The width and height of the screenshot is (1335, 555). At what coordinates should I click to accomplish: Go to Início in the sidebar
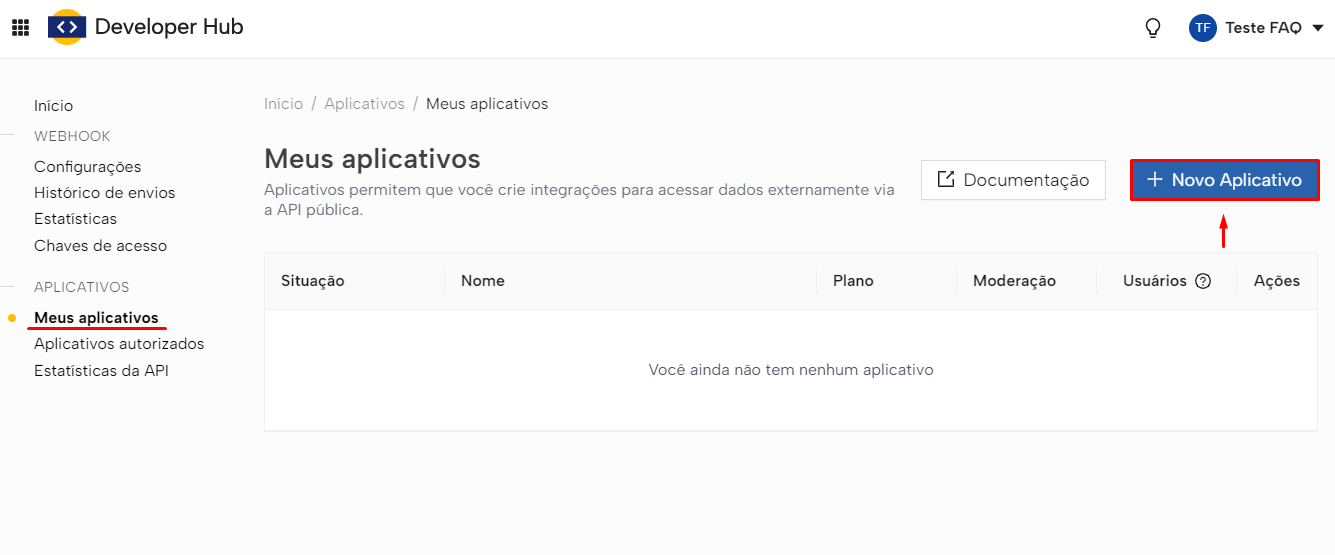click(x=53, y=106)
